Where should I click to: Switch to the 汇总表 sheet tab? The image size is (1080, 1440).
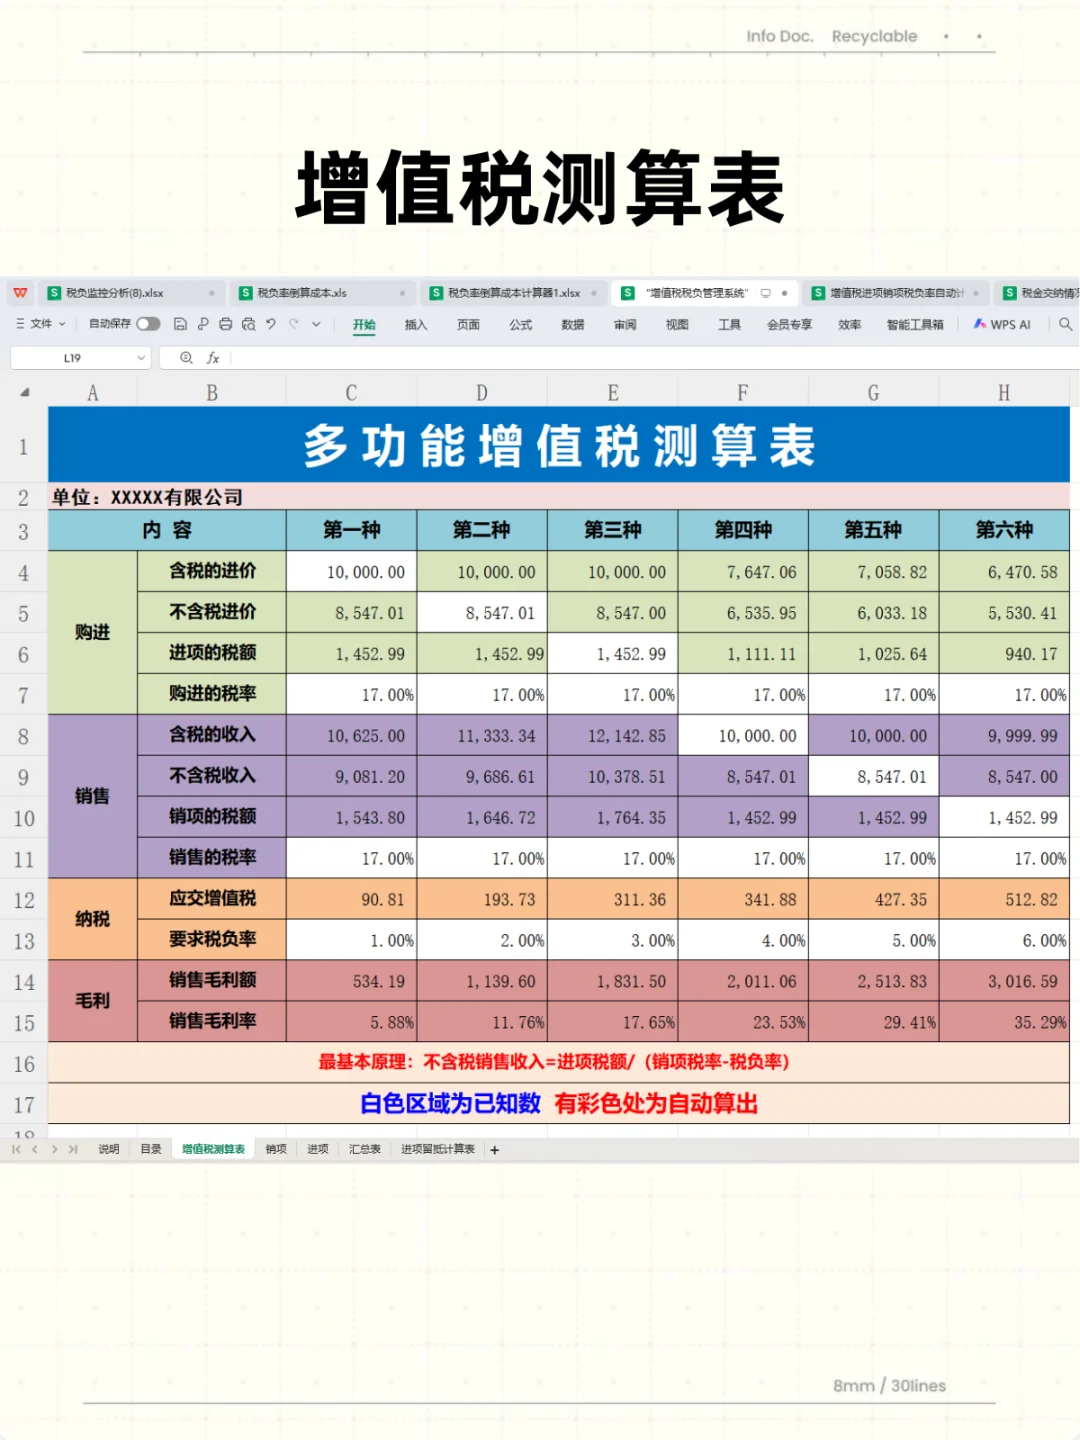coord(365,1150)
